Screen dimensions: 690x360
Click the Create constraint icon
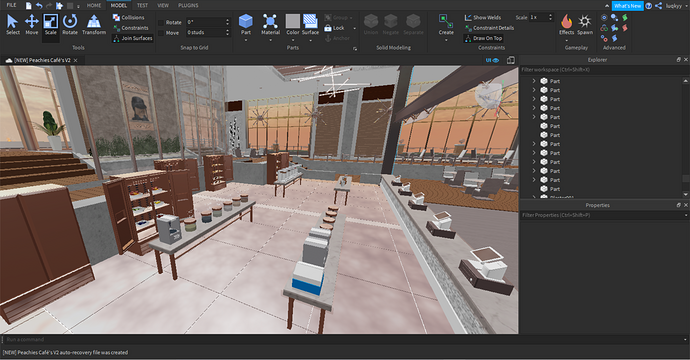446,22
